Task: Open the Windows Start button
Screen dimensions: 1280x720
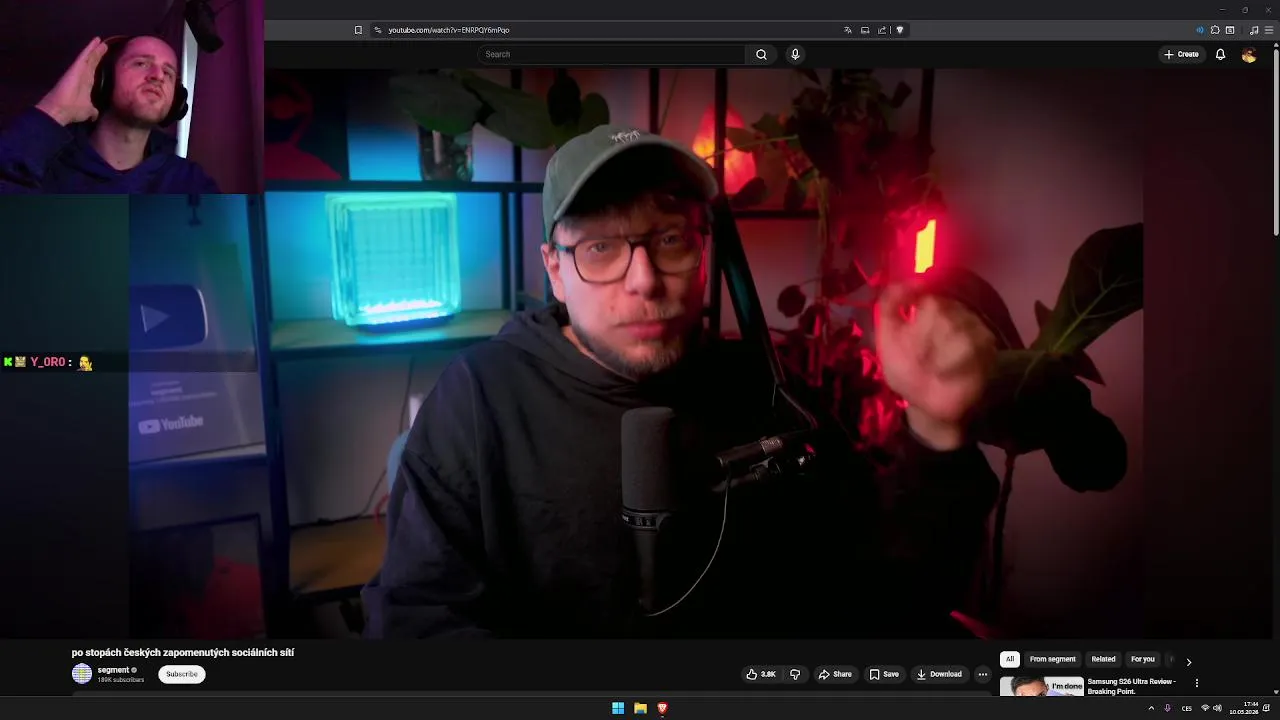Action: [618, 708]
